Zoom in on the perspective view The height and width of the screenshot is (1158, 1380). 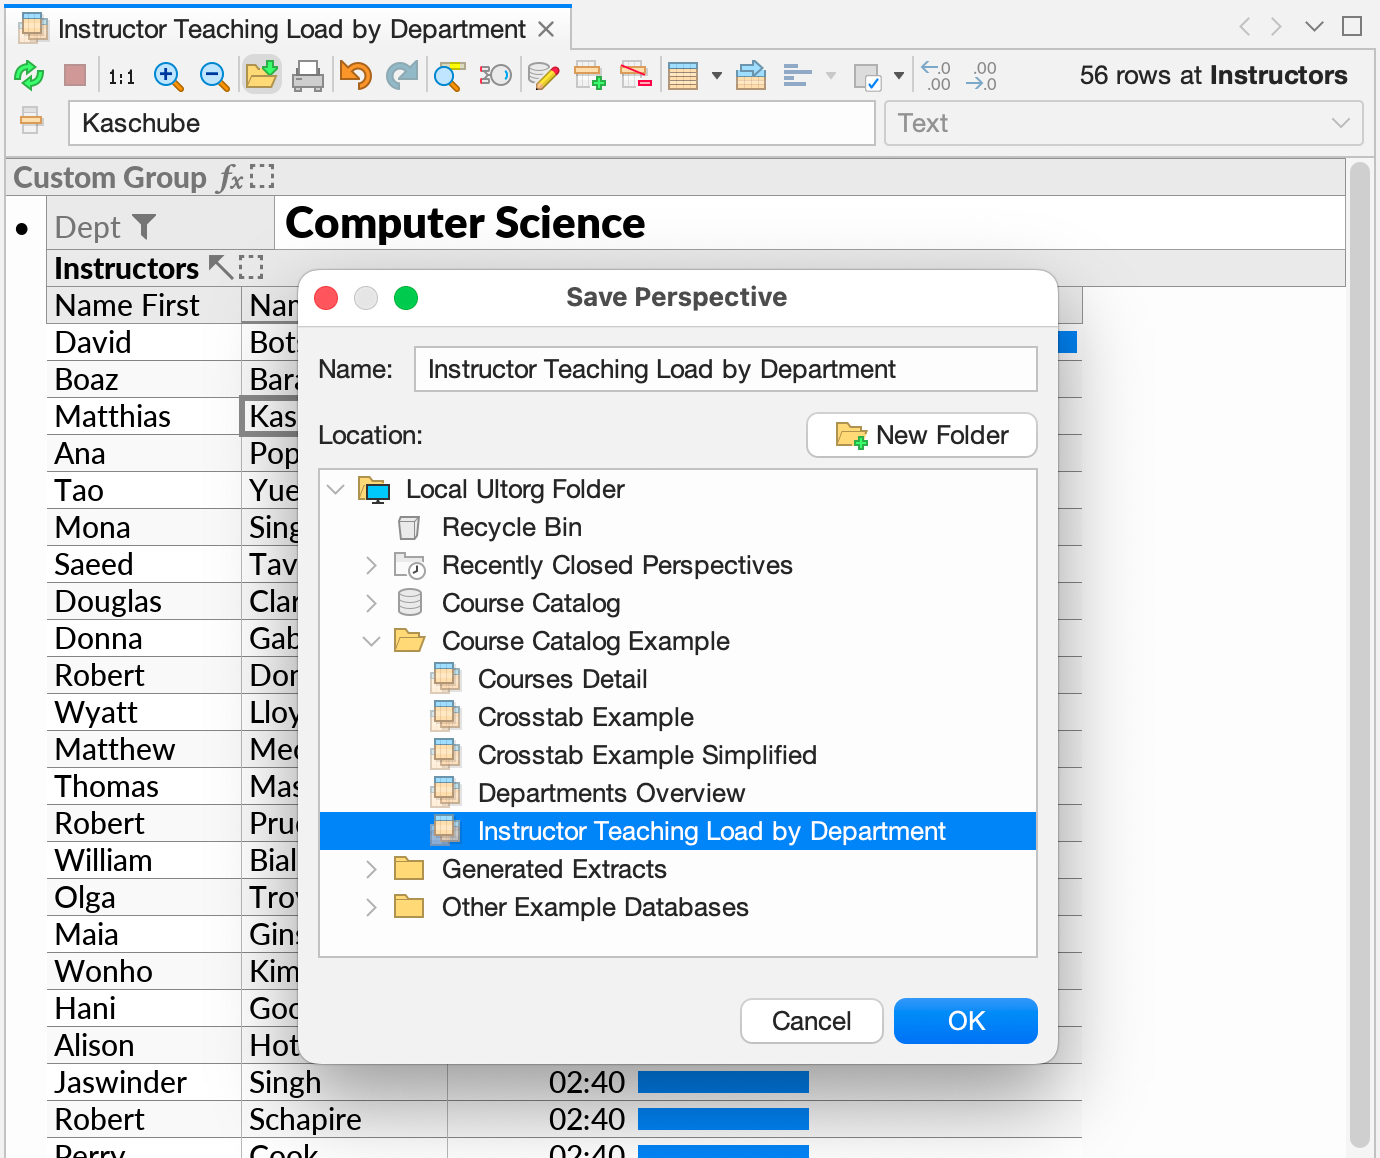[168, 75]
